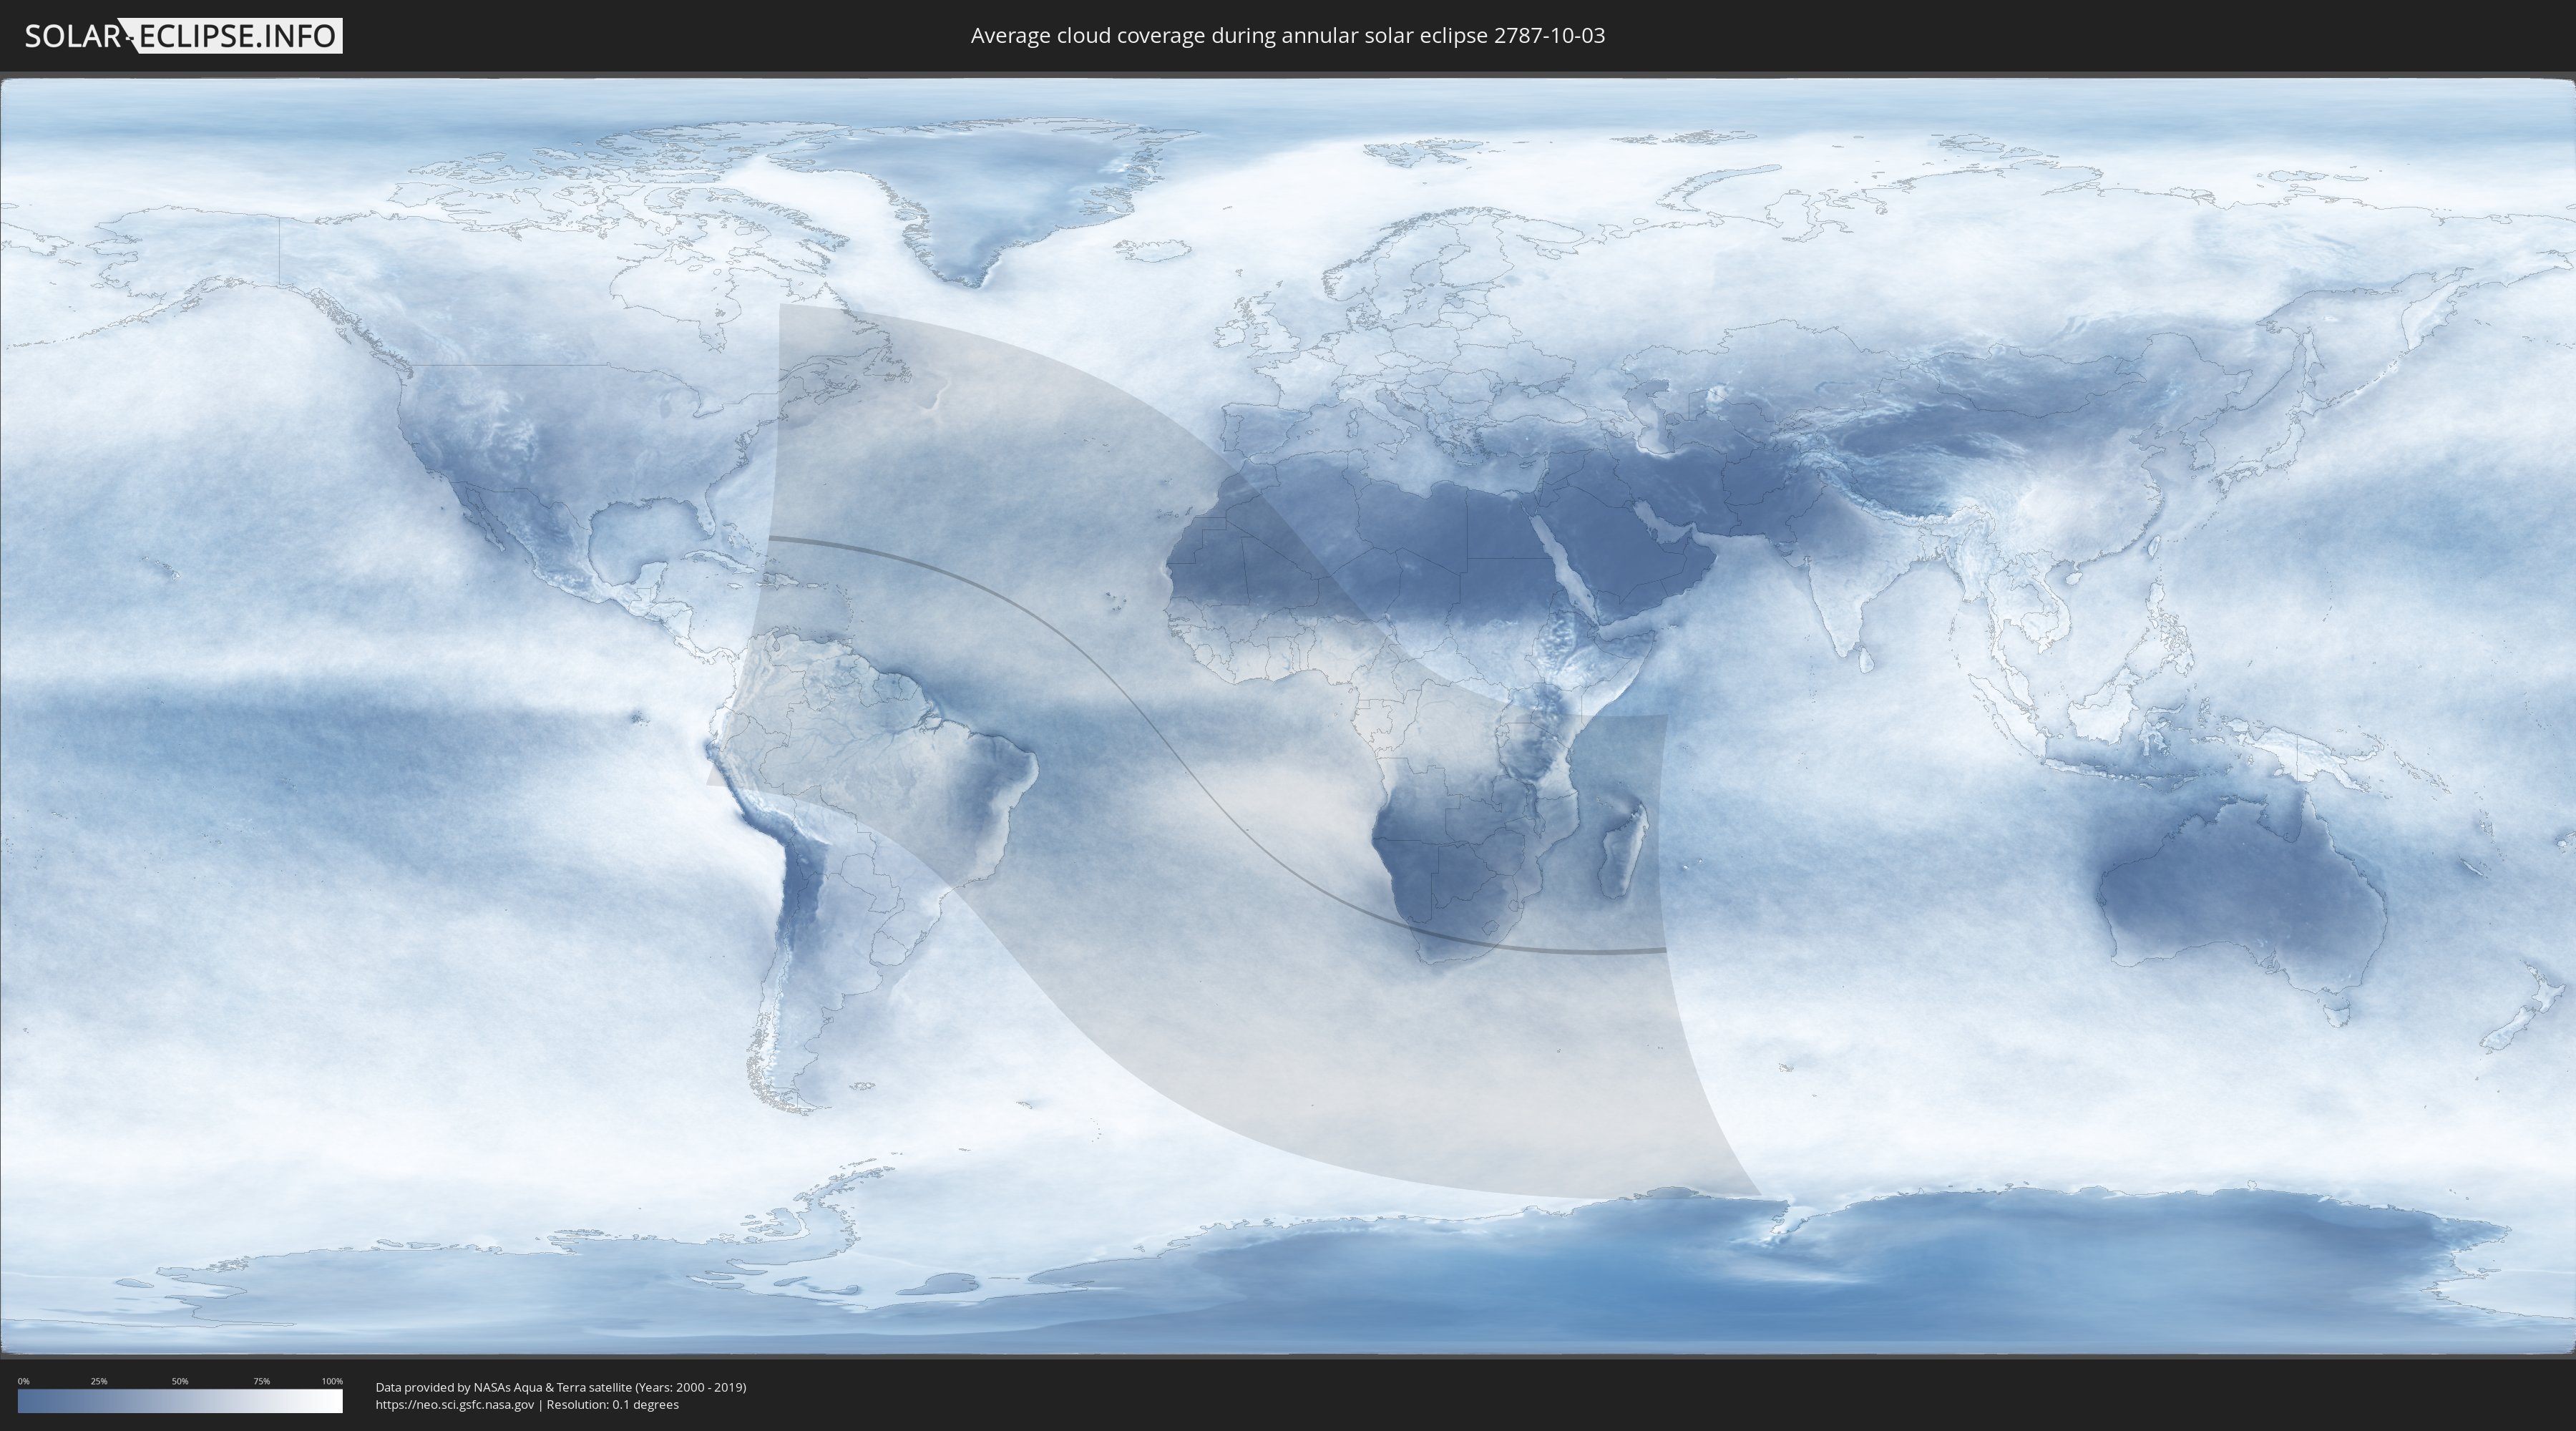
Task: Click the map title text about eclipse 2787-10-03
Action: coord(1287,36)
